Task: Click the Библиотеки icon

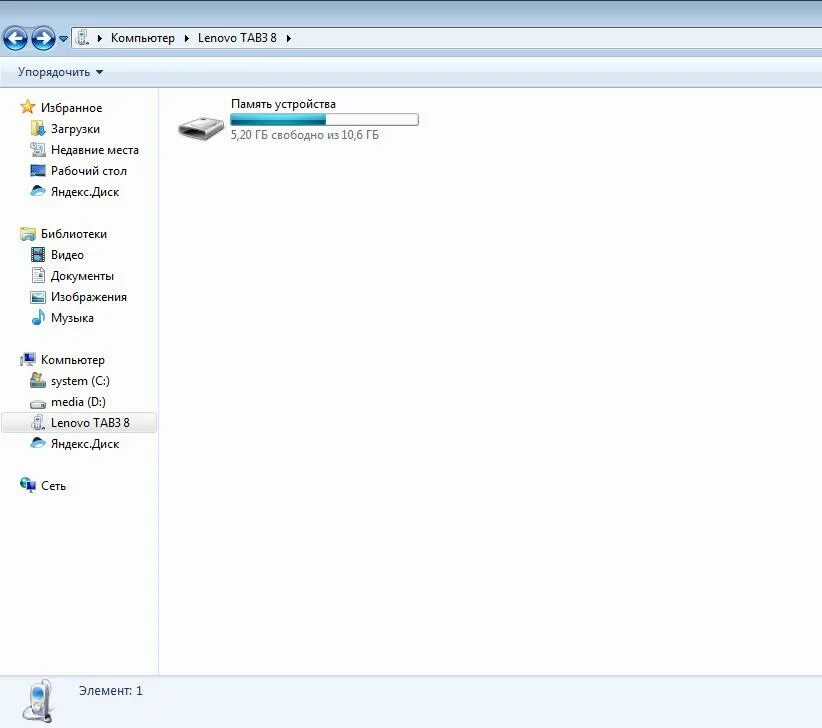Action: (27, 234)
